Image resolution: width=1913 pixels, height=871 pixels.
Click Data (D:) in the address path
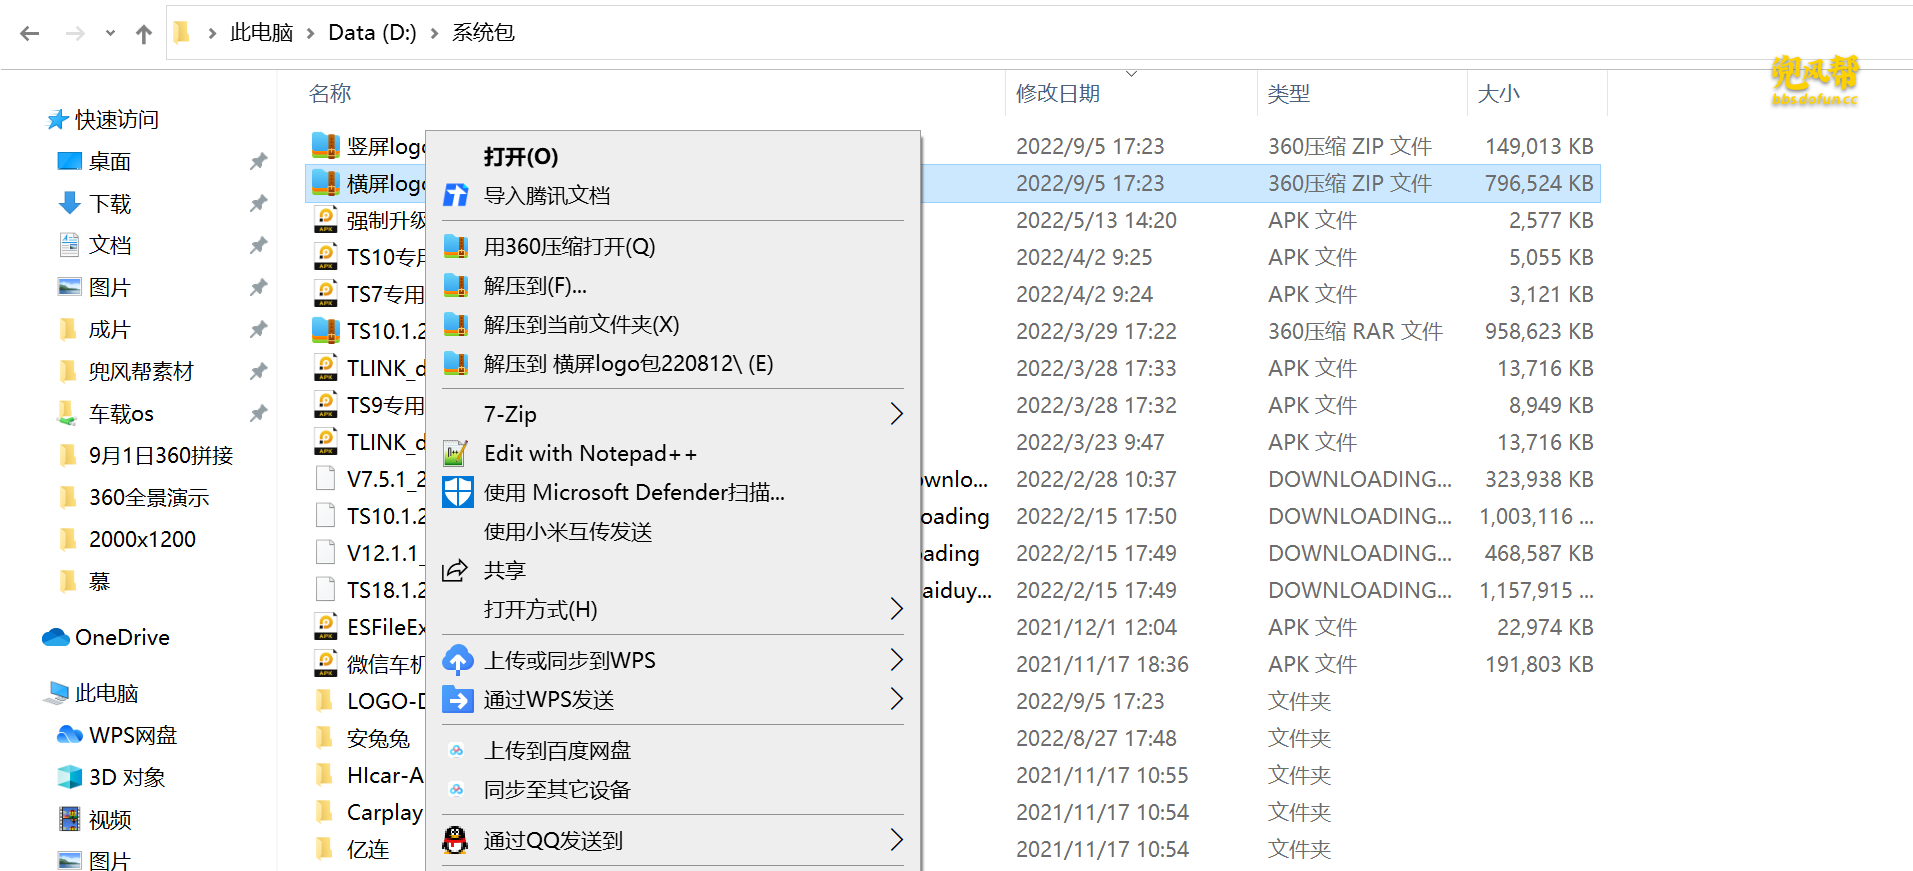click(372, 33)
